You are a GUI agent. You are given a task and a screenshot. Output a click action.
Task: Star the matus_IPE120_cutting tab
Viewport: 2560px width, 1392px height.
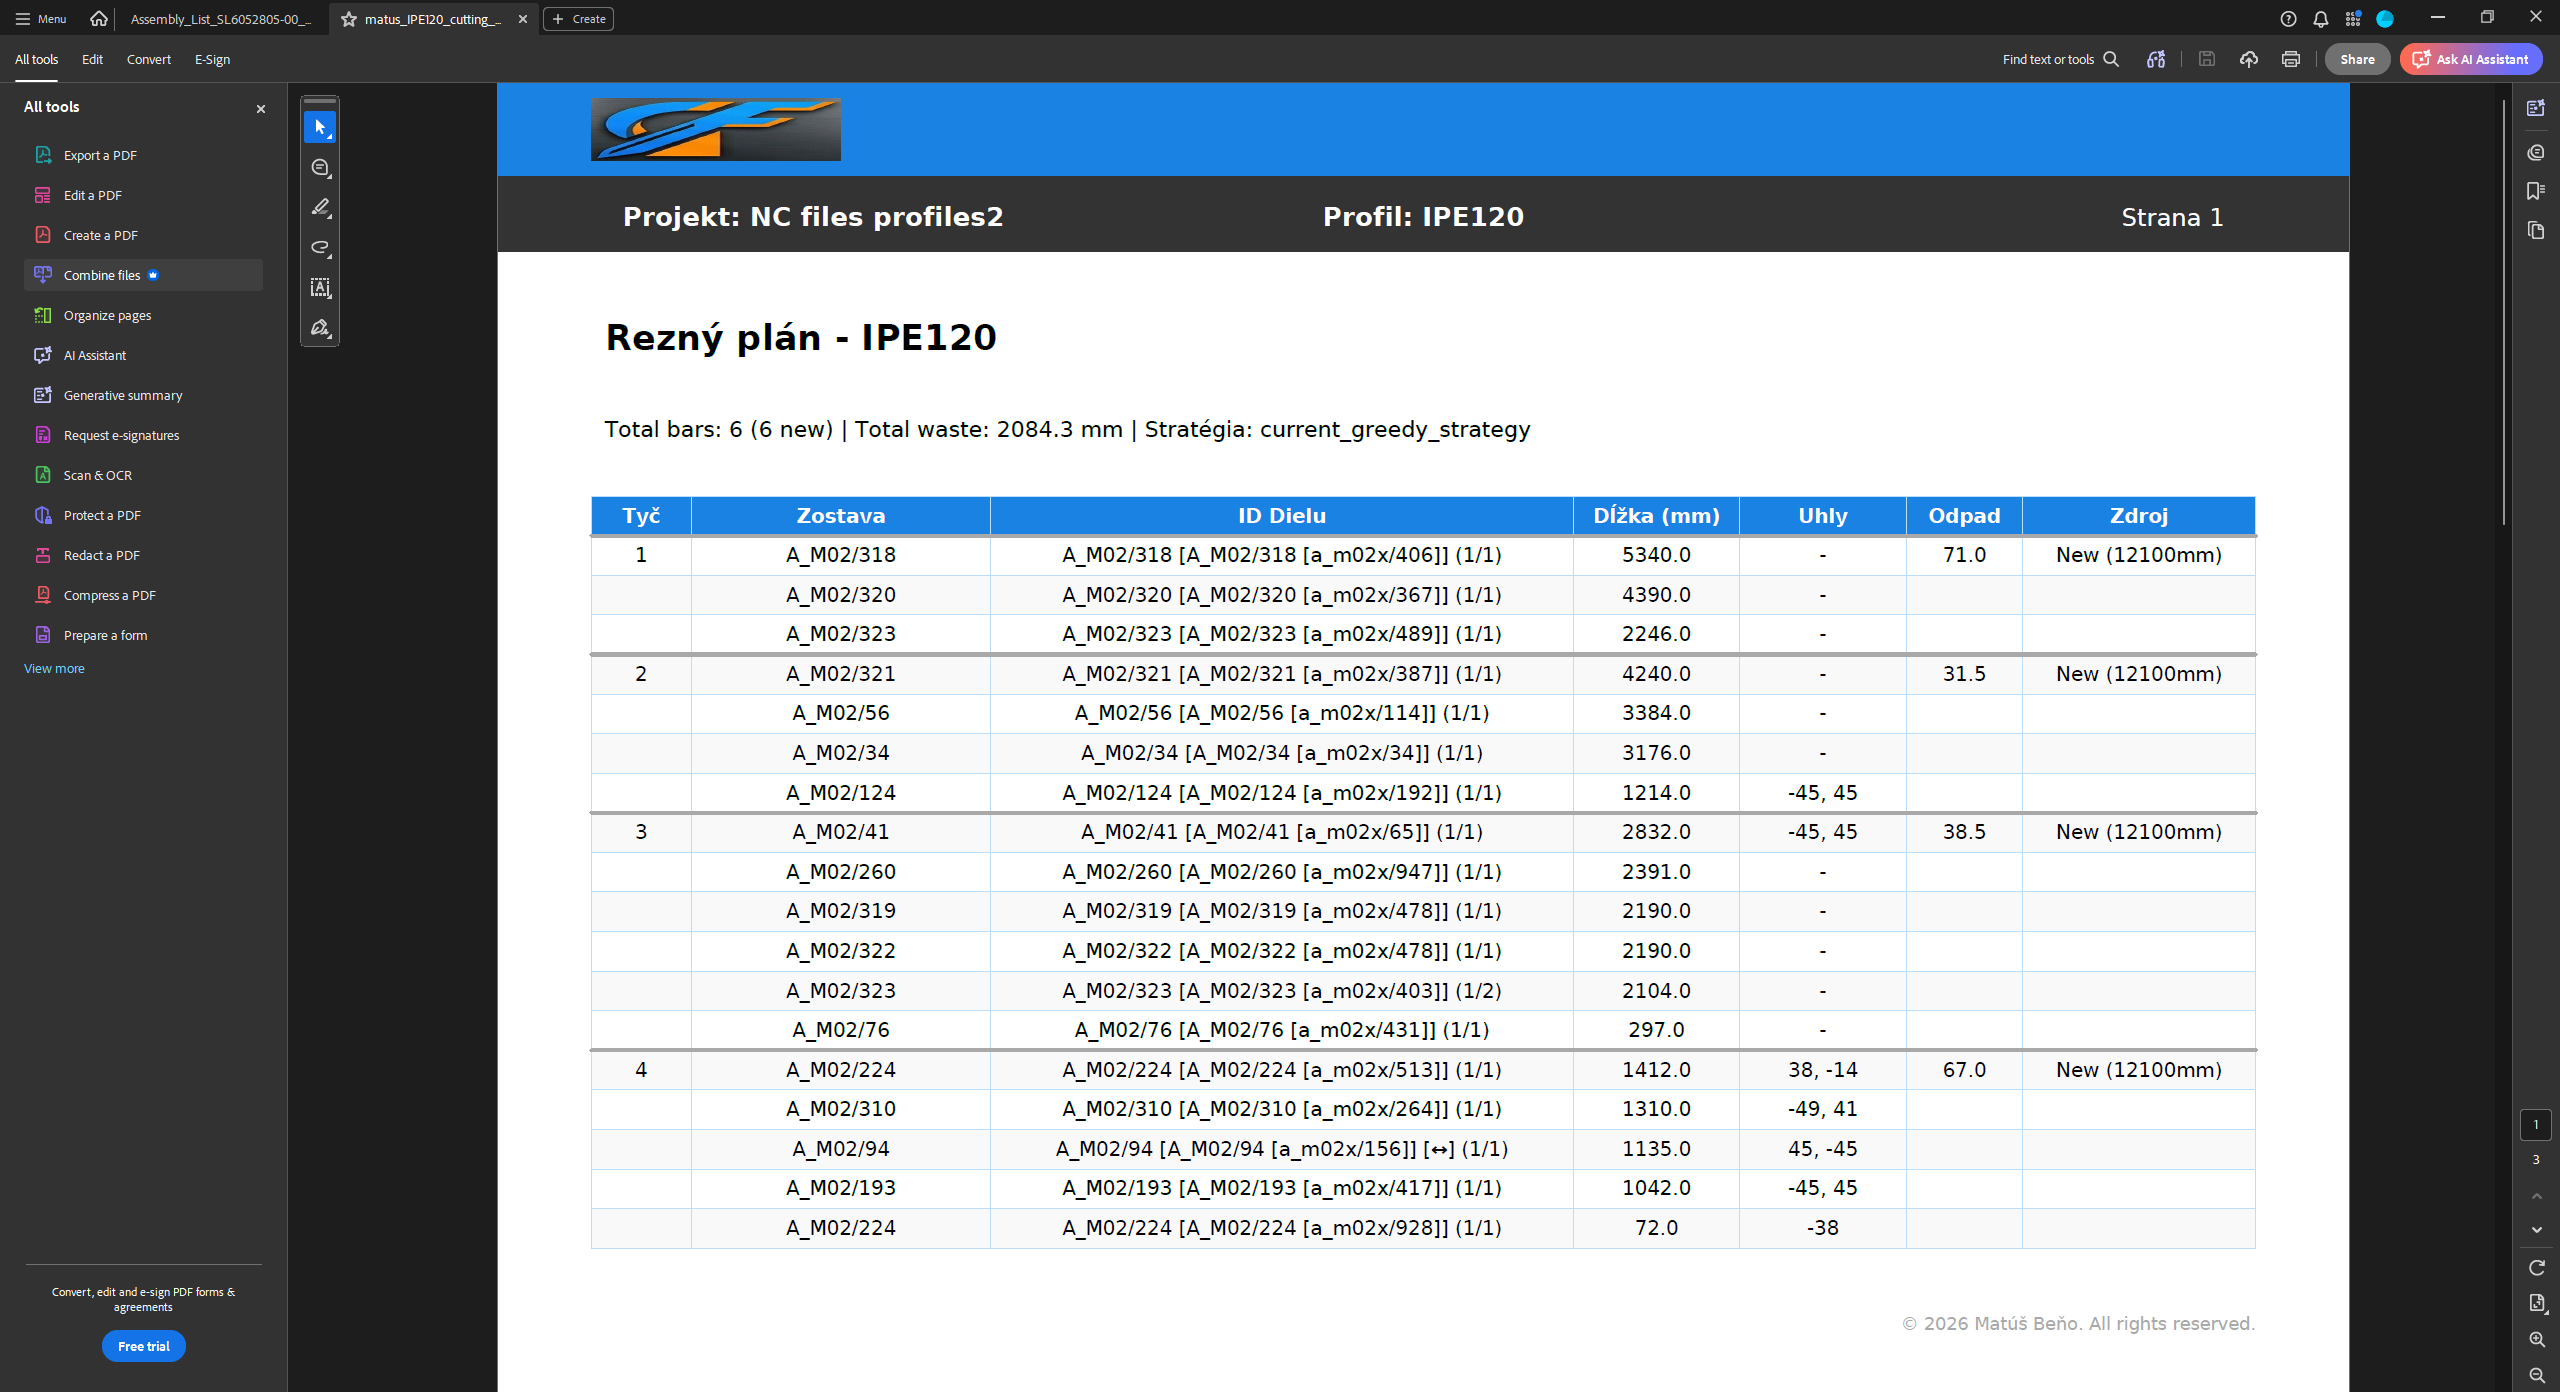coord(349,19)
